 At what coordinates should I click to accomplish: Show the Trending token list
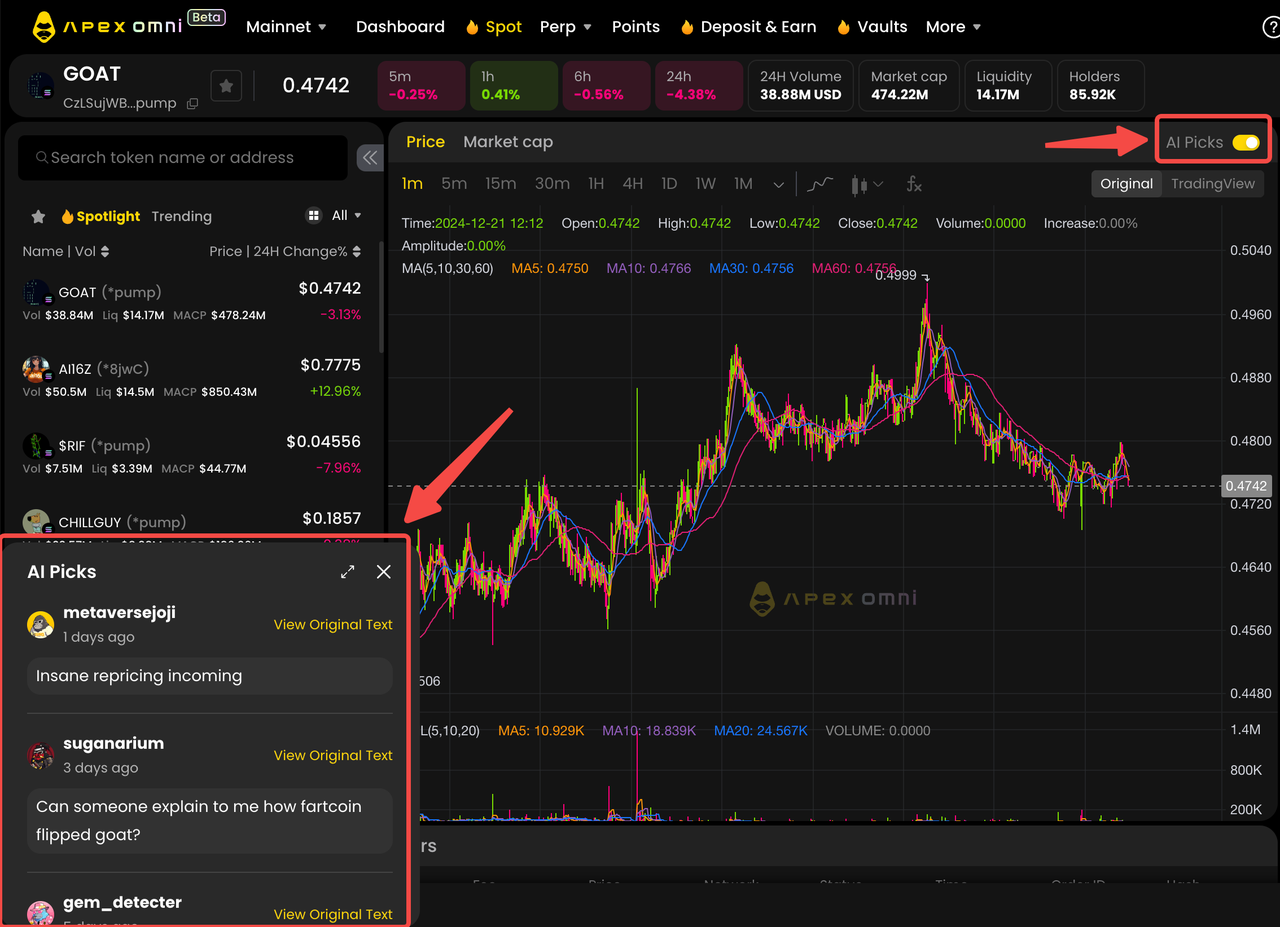pos(182,216)
